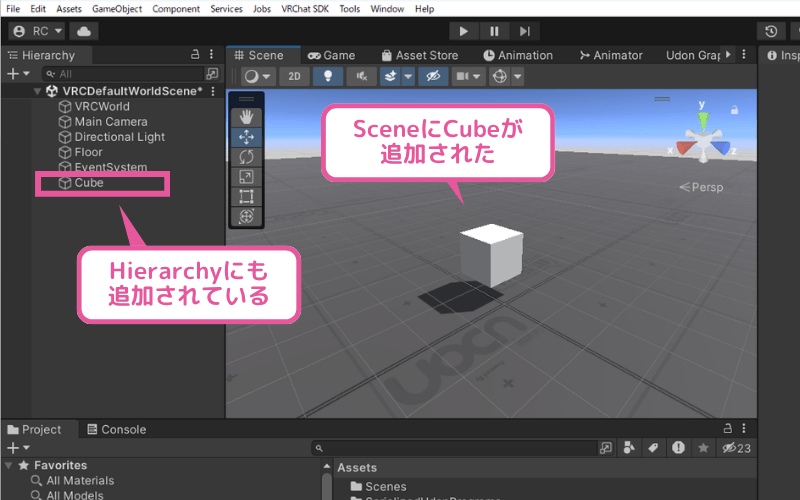The width and height of the screenshot is (800, 500).
Task: Open the VRChat SDK menu
Action: 305,9
